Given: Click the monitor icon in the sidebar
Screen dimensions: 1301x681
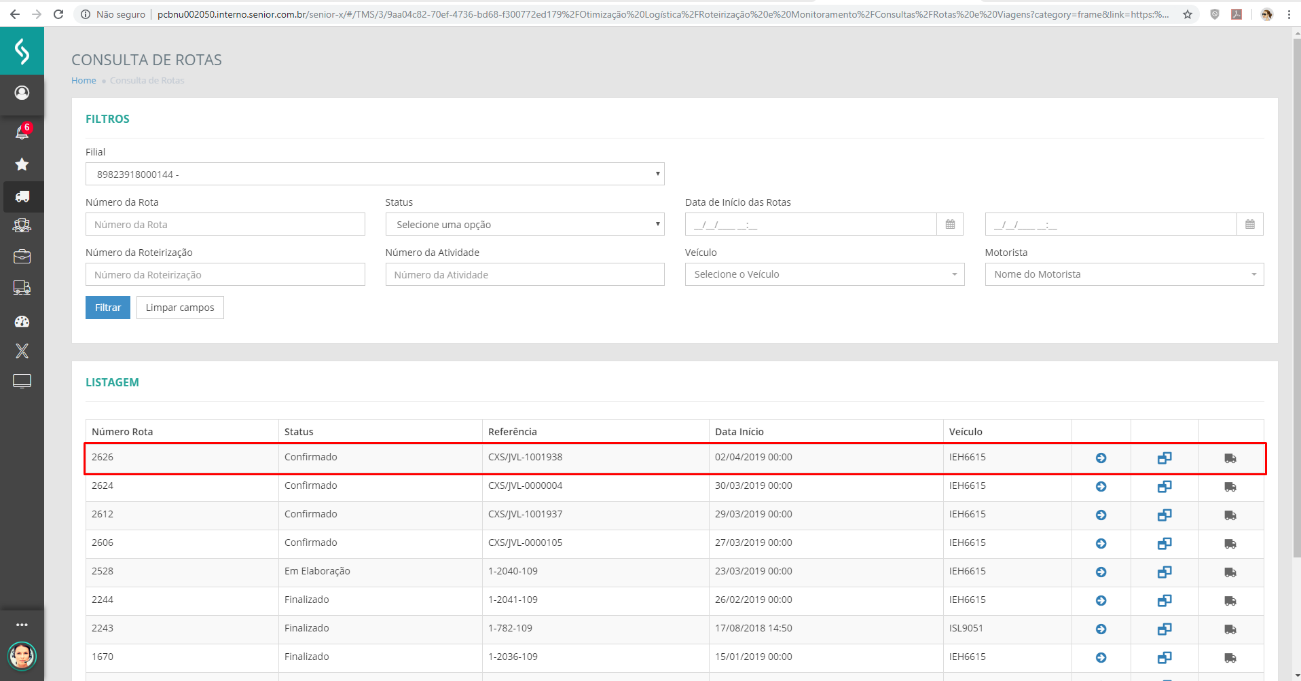Looking at the screenshot, I should (x=21, y=381).
